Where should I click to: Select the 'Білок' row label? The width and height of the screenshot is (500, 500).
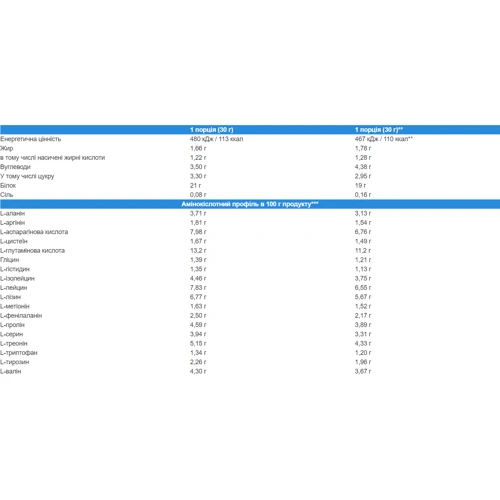click(8, 186)
